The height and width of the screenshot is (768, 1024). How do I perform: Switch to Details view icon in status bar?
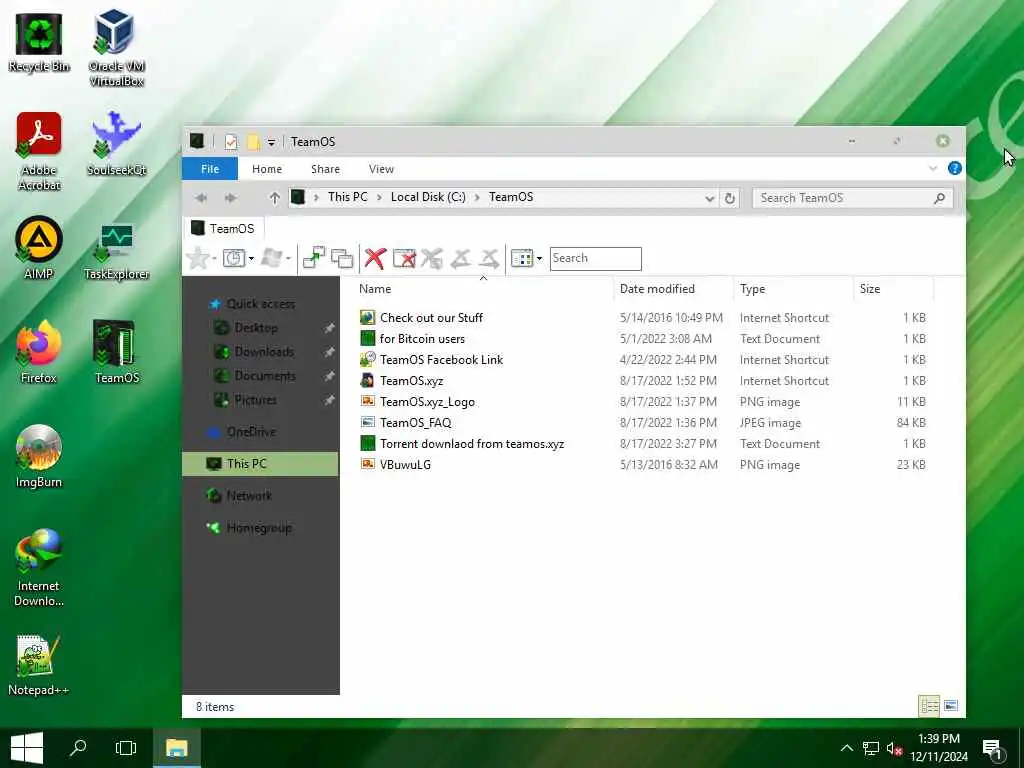[929, 706]
